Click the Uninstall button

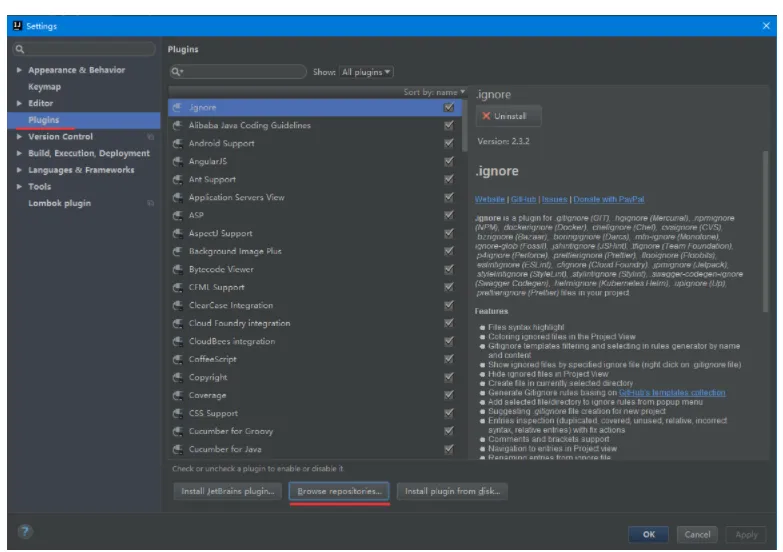(508, 116)
